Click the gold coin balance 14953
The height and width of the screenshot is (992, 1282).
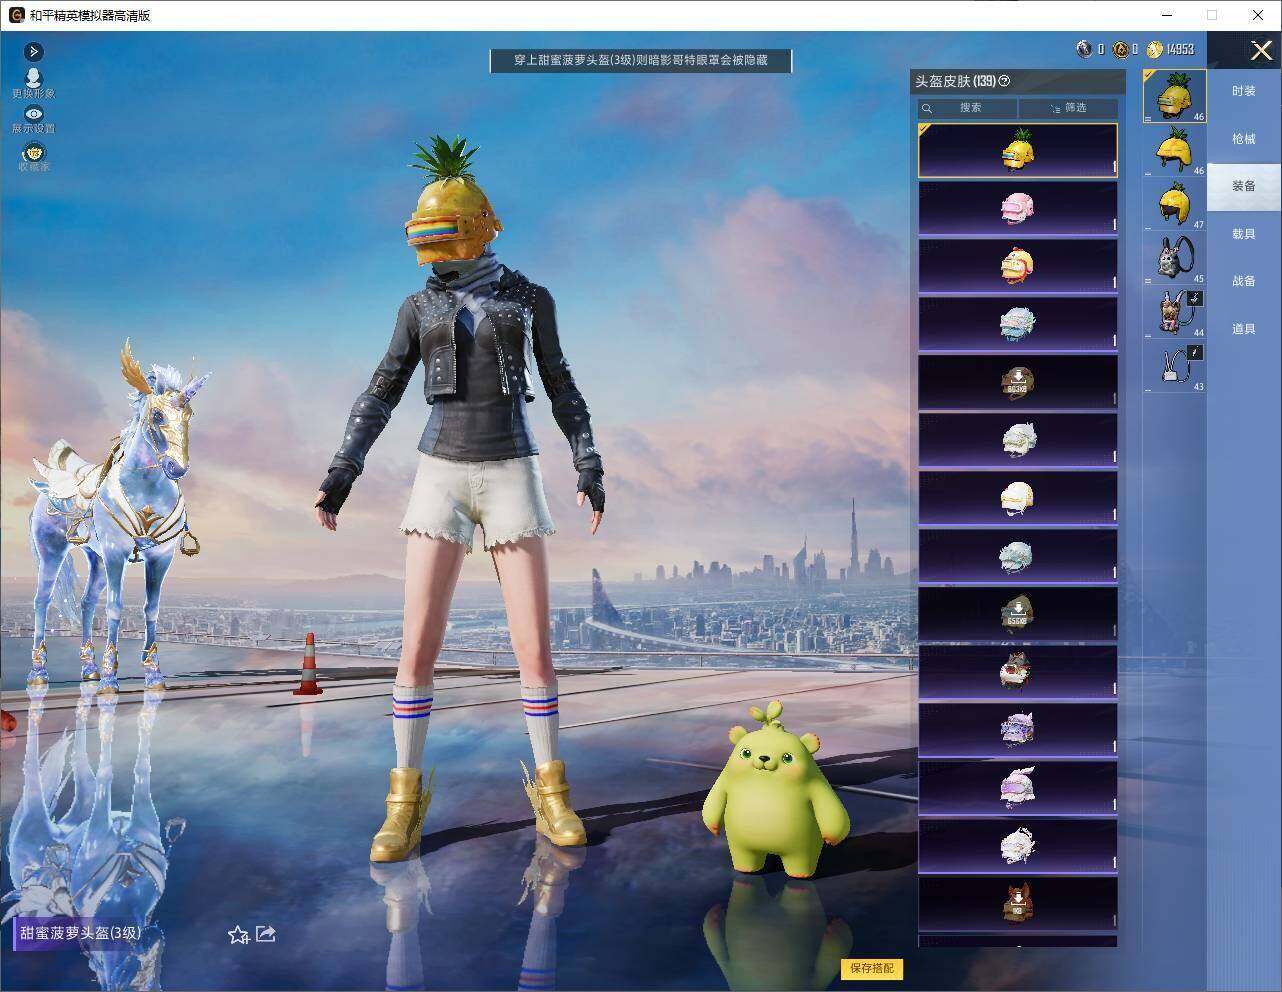click(x=1171, y=49)
